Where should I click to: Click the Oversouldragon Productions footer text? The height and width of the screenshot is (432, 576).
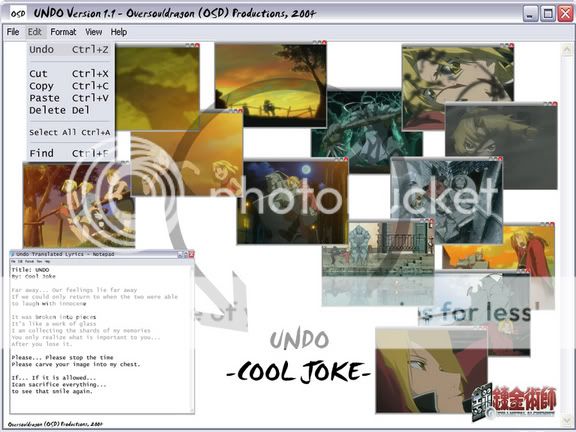click(55, 424)
